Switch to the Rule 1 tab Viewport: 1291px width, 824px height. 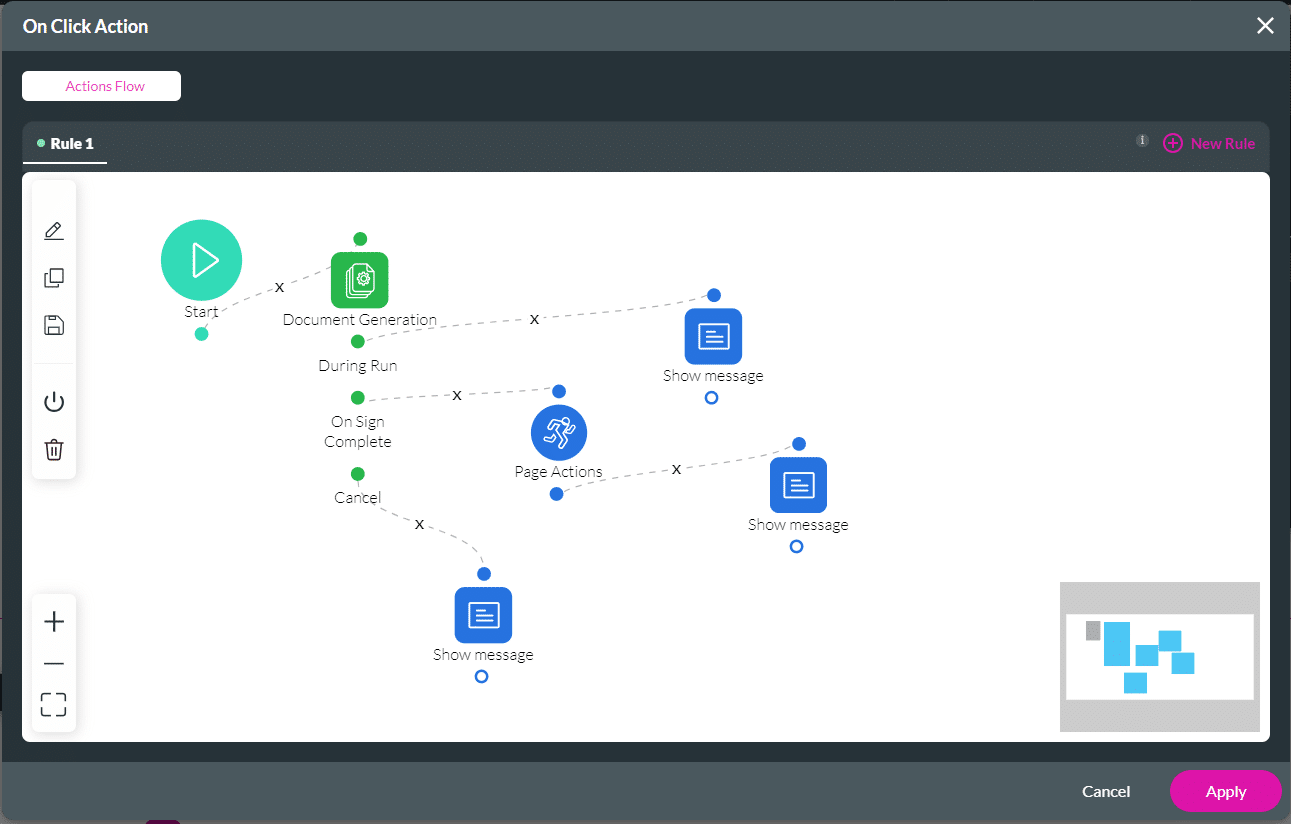[x=66, y=144]
